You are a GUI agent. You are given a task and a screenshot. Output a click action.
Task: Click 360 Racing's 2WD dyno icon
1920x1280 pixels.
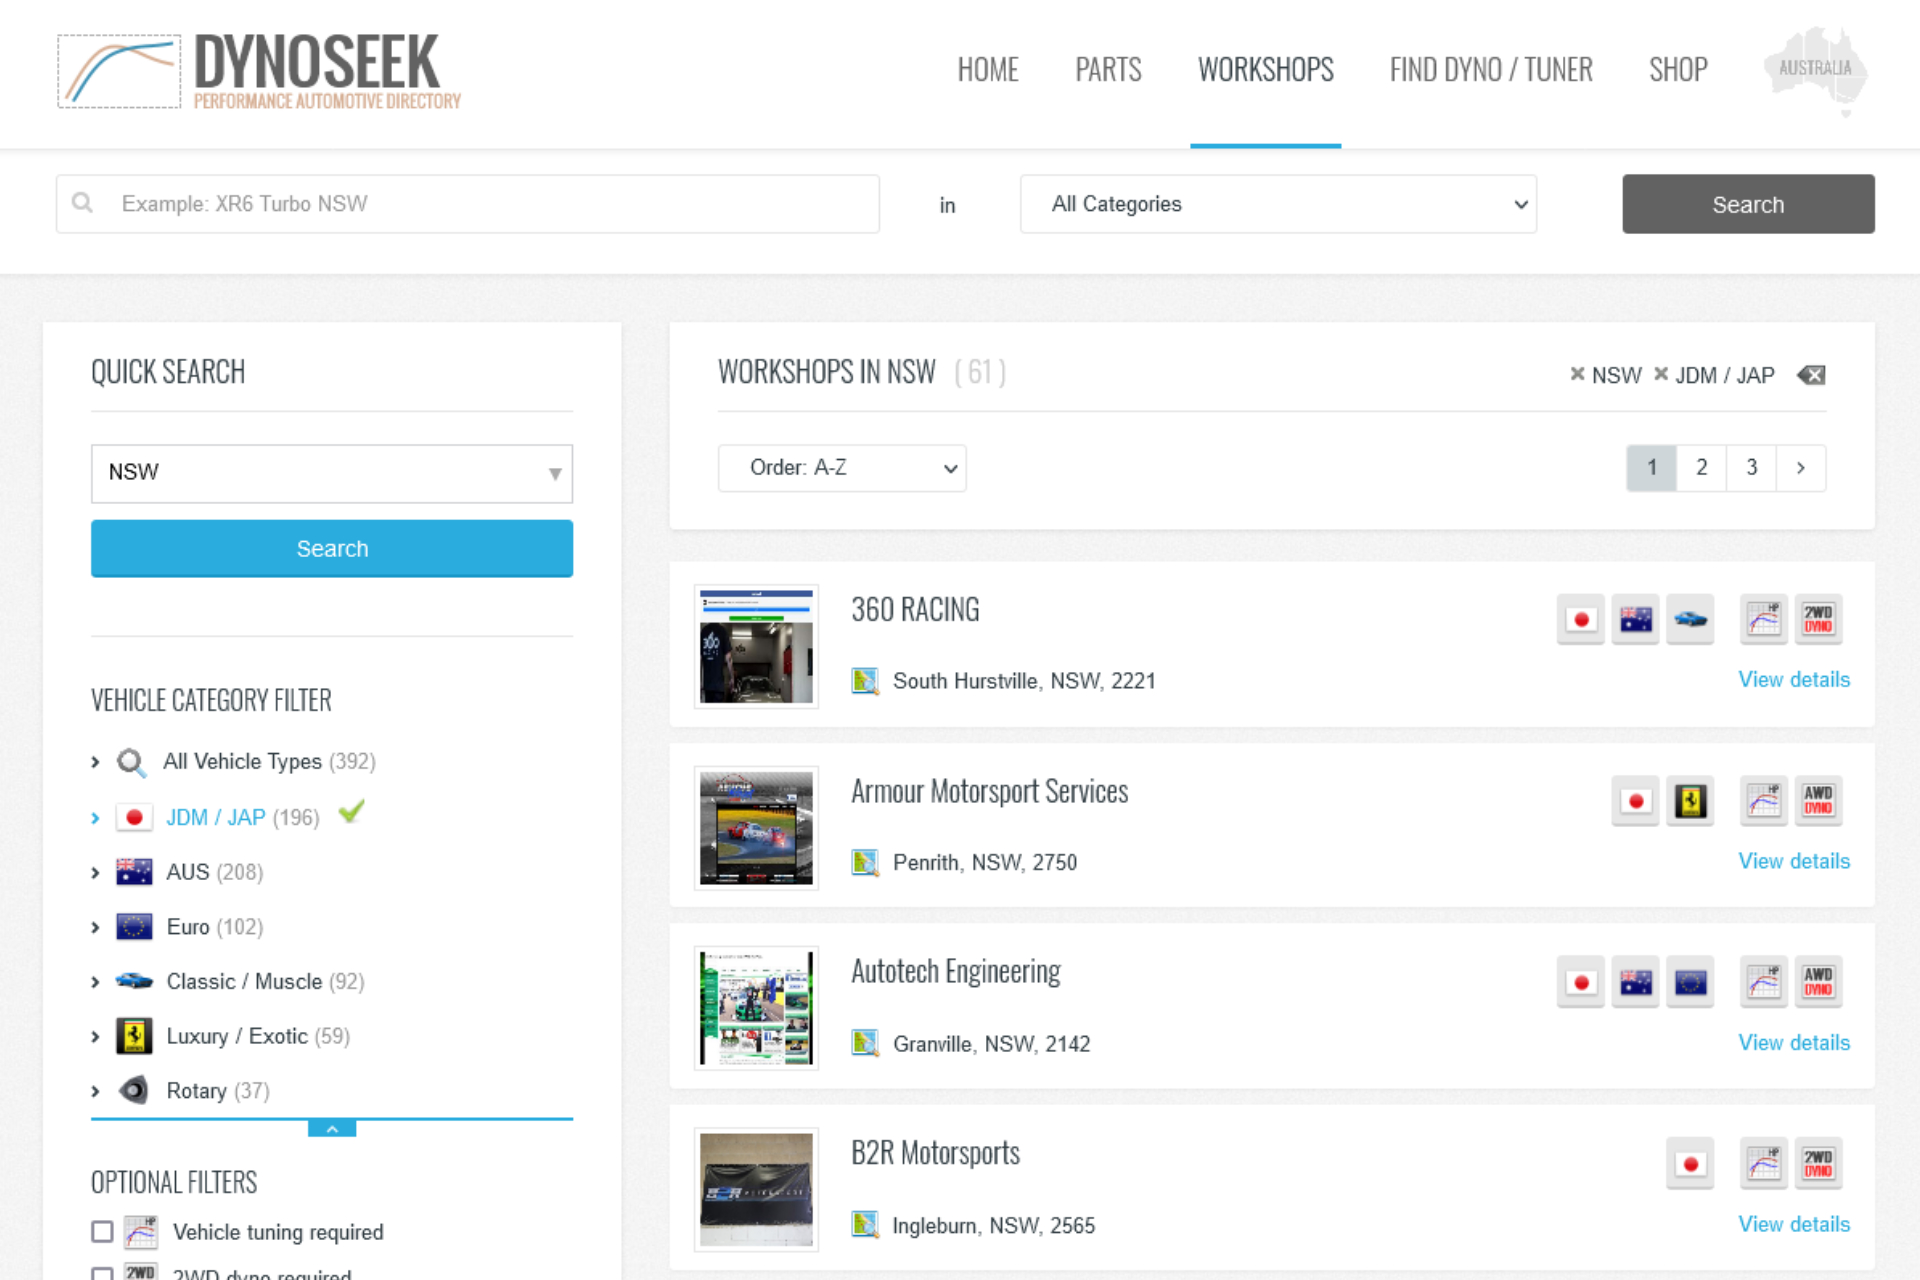pos(1818,620)
